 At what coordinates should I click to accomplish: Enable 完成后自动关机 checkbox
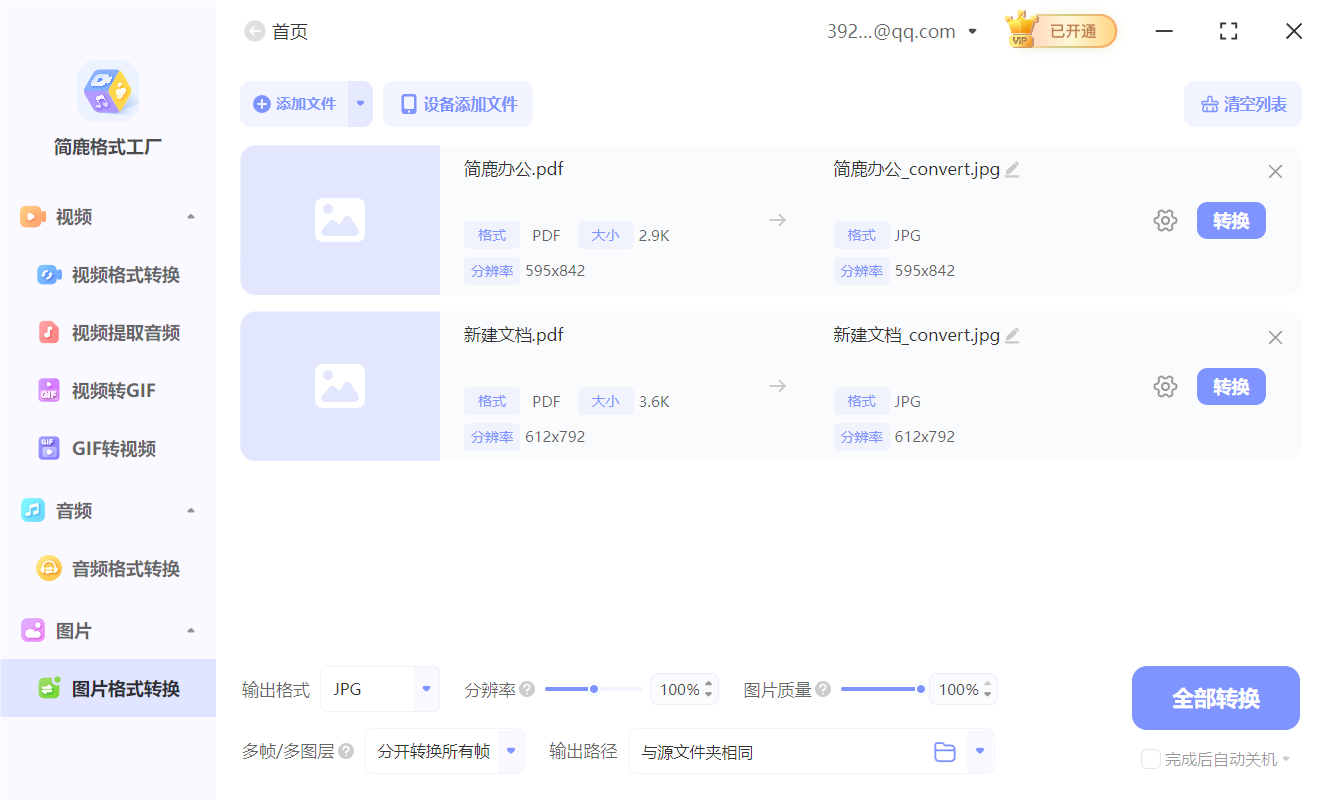pyautogui.click(x=1150, y=759)
